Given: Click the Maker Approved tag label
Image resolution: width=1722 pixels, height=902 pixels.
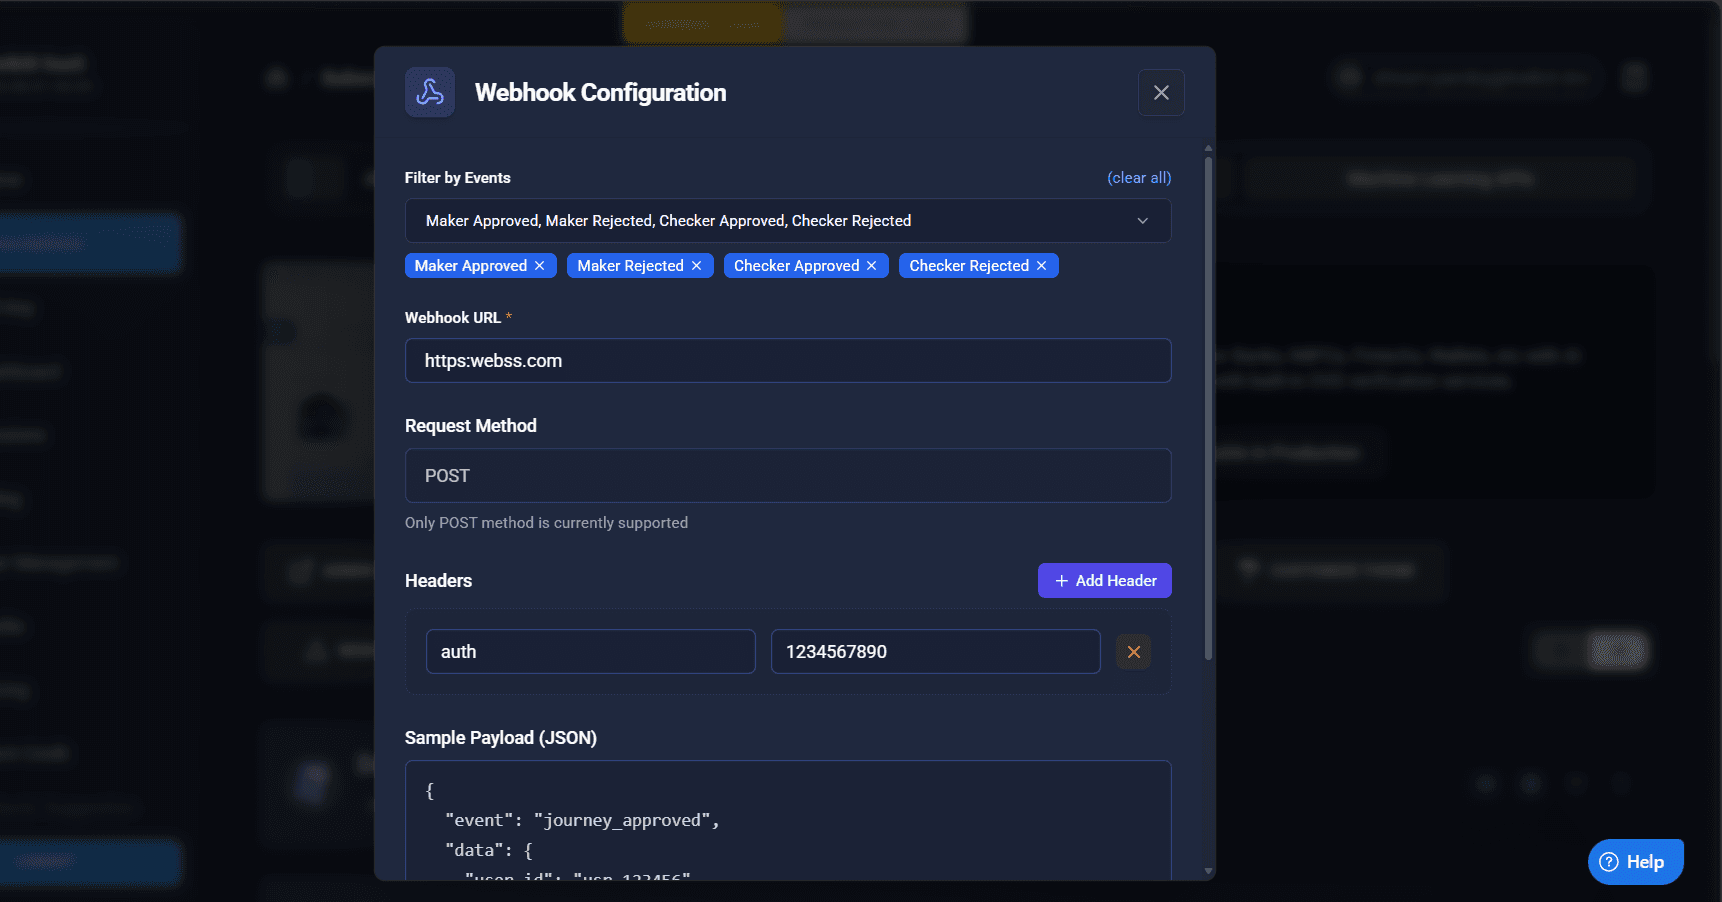Looking at the screenshot, I should tap(471, 266).
